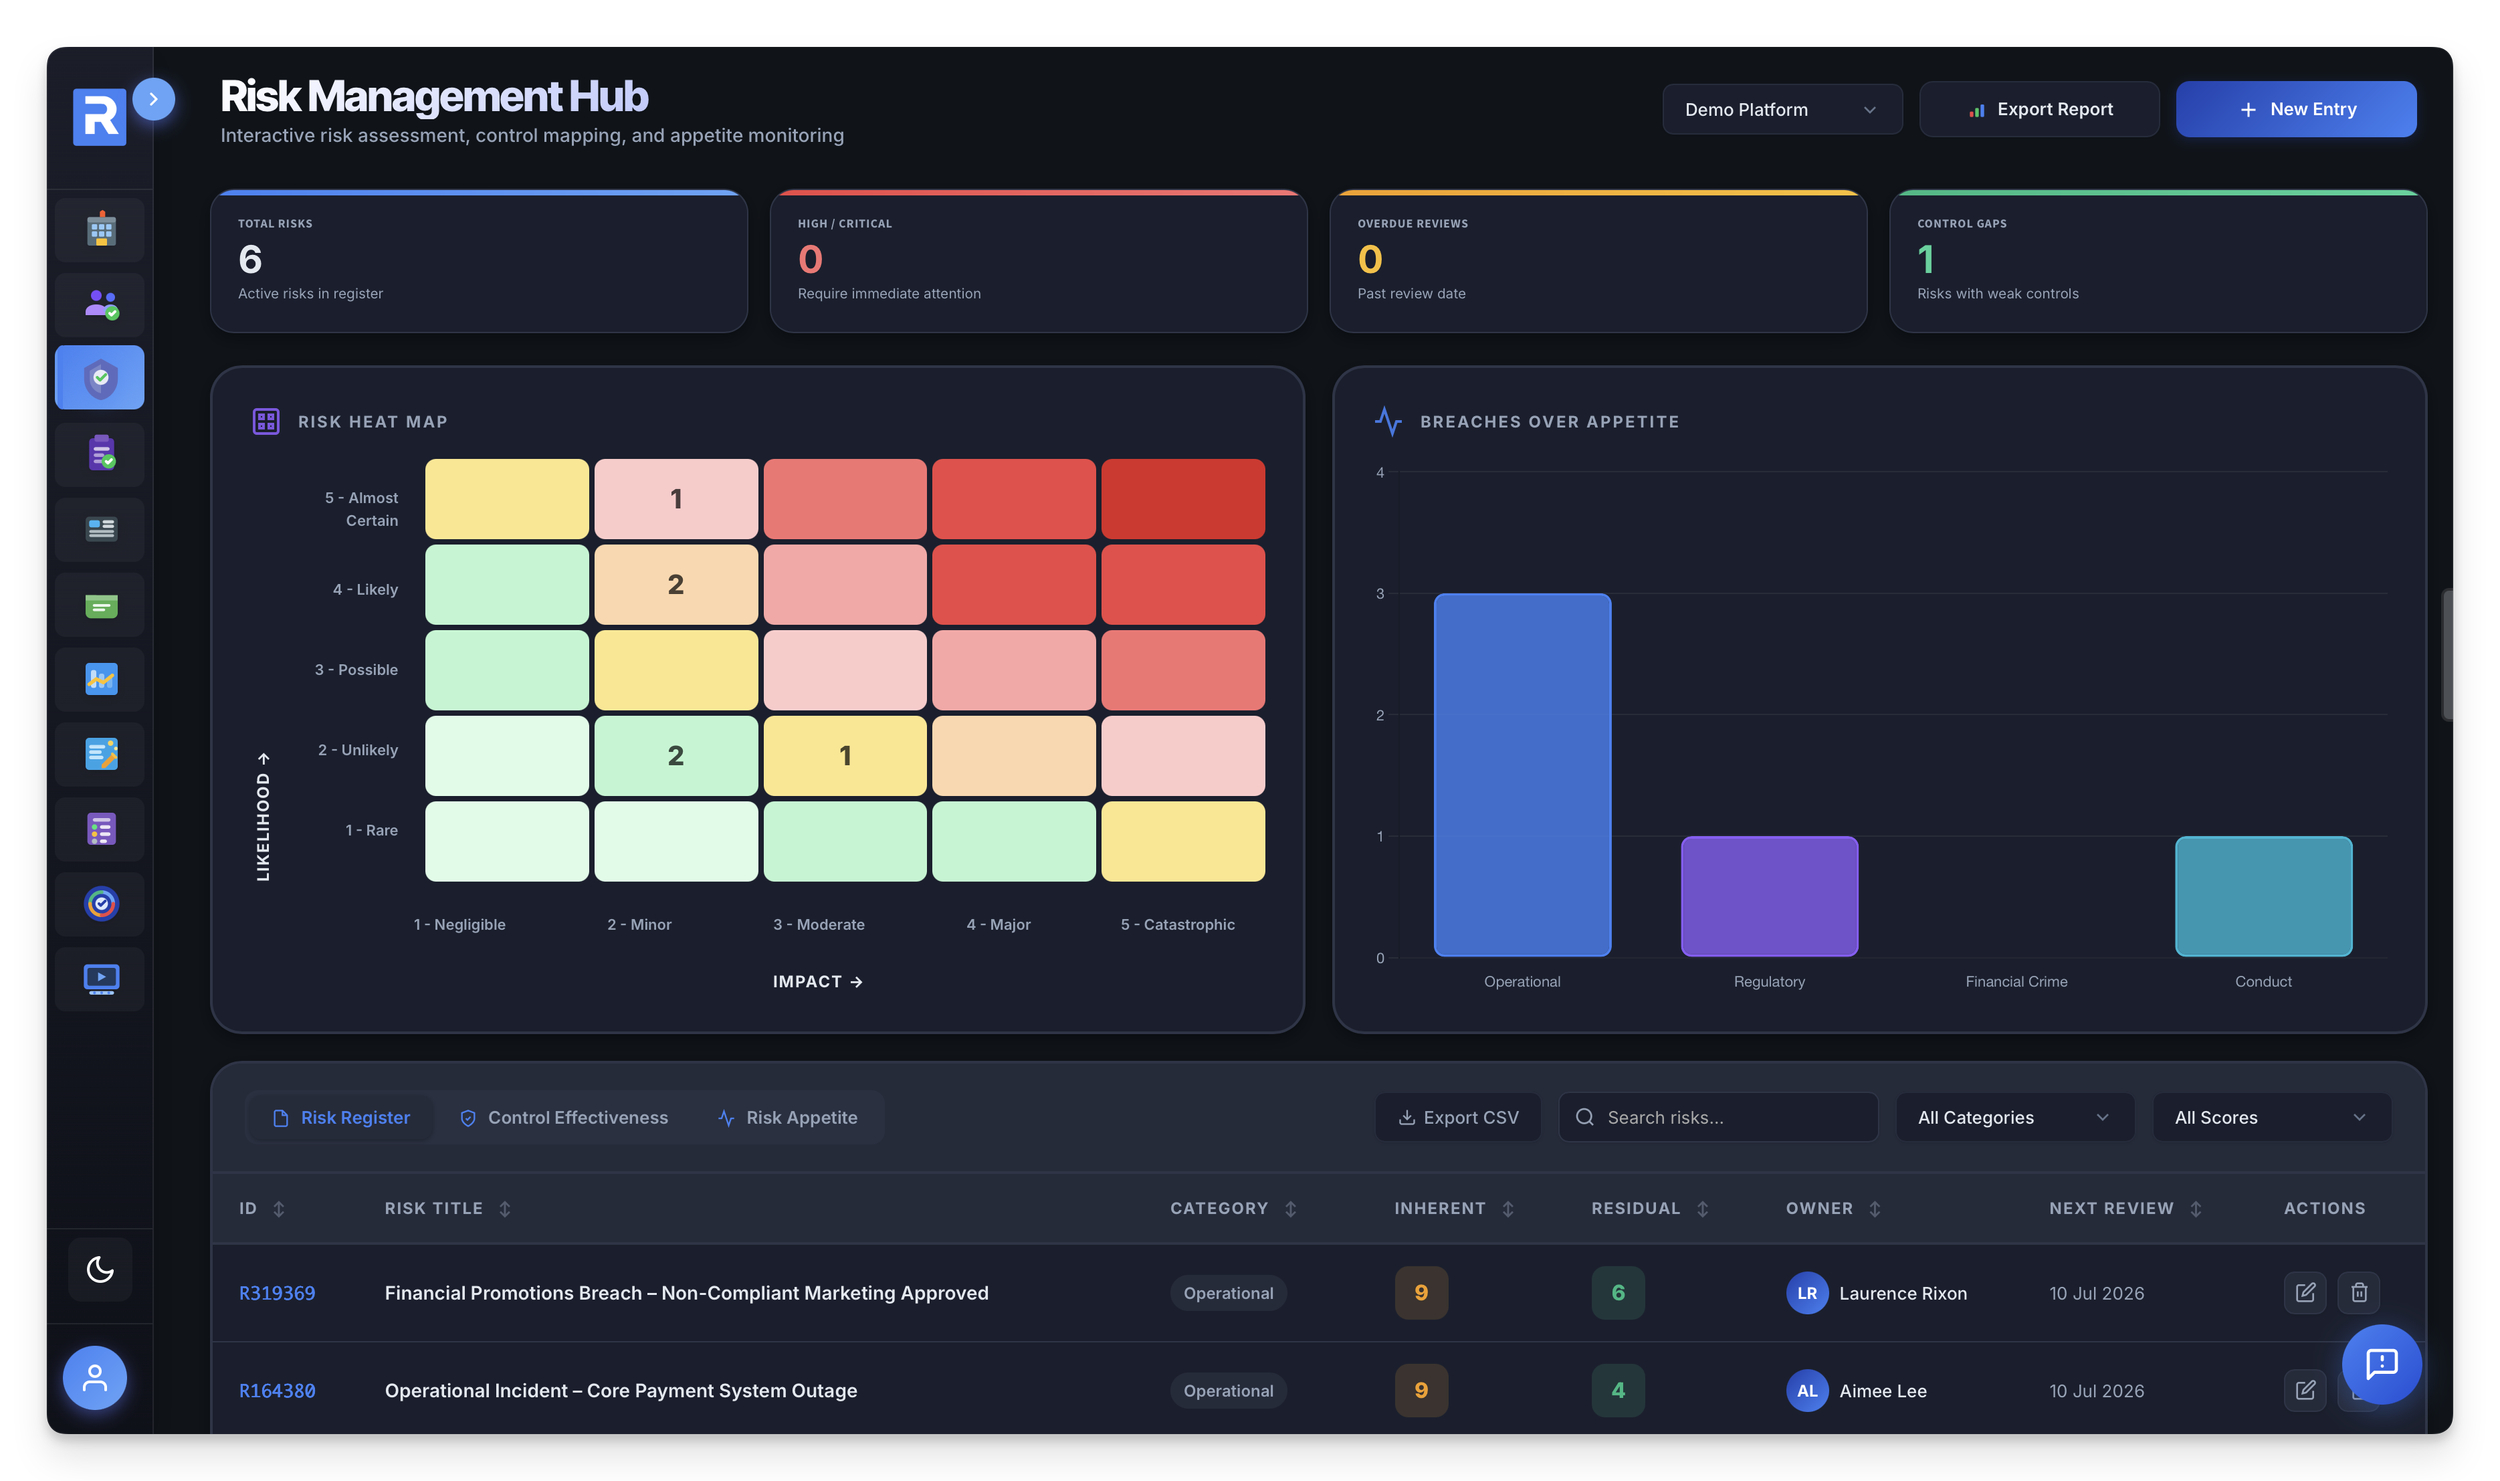Open the building icon in sidebar
The height and width of the screenshot is (1481, 2500).
click(x=100, y=230)
